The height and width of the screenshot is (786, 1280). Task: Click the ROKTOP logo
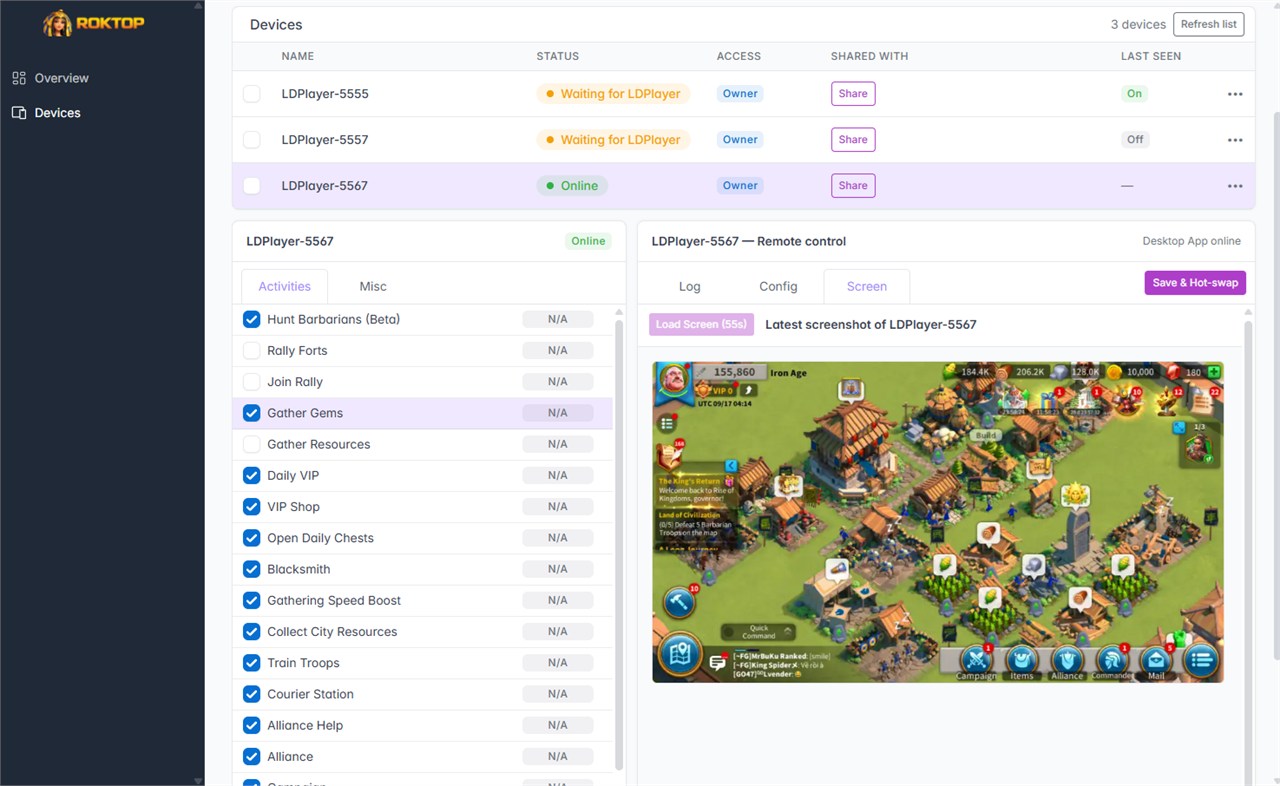point(94,23)
